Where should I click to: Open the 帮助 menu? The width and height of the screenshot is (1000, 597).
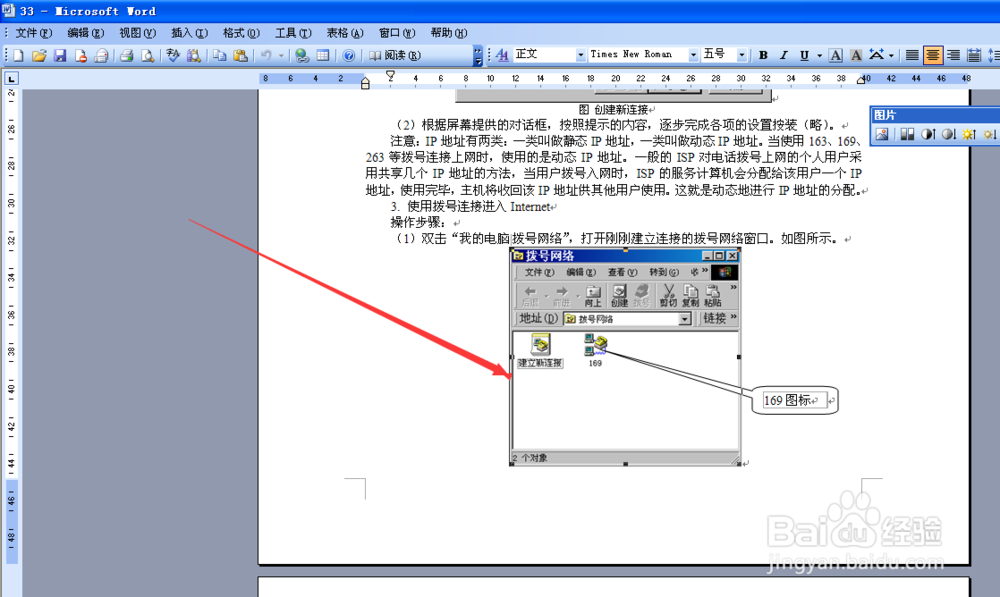448,33
